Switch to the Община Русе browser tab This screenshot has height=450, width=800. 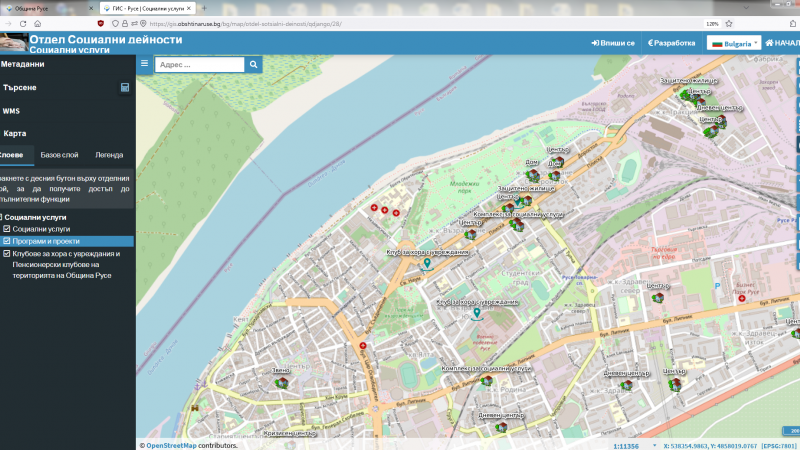pyautogui.click(x=48, y=8)
